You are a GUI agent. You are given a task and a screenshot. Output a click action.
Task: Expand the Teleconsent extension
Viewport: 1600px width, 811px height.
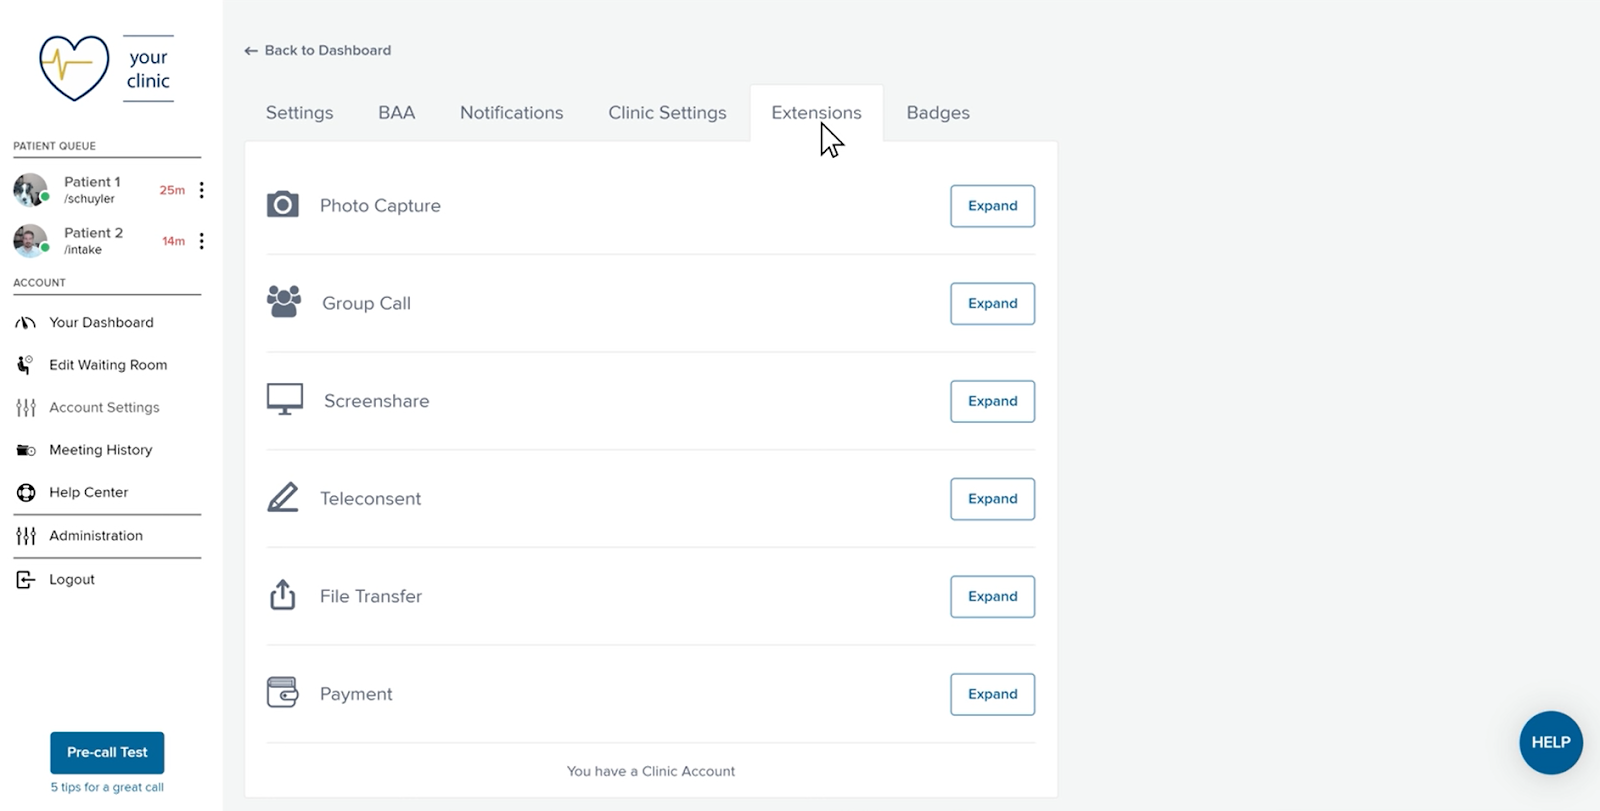[992, 499]
